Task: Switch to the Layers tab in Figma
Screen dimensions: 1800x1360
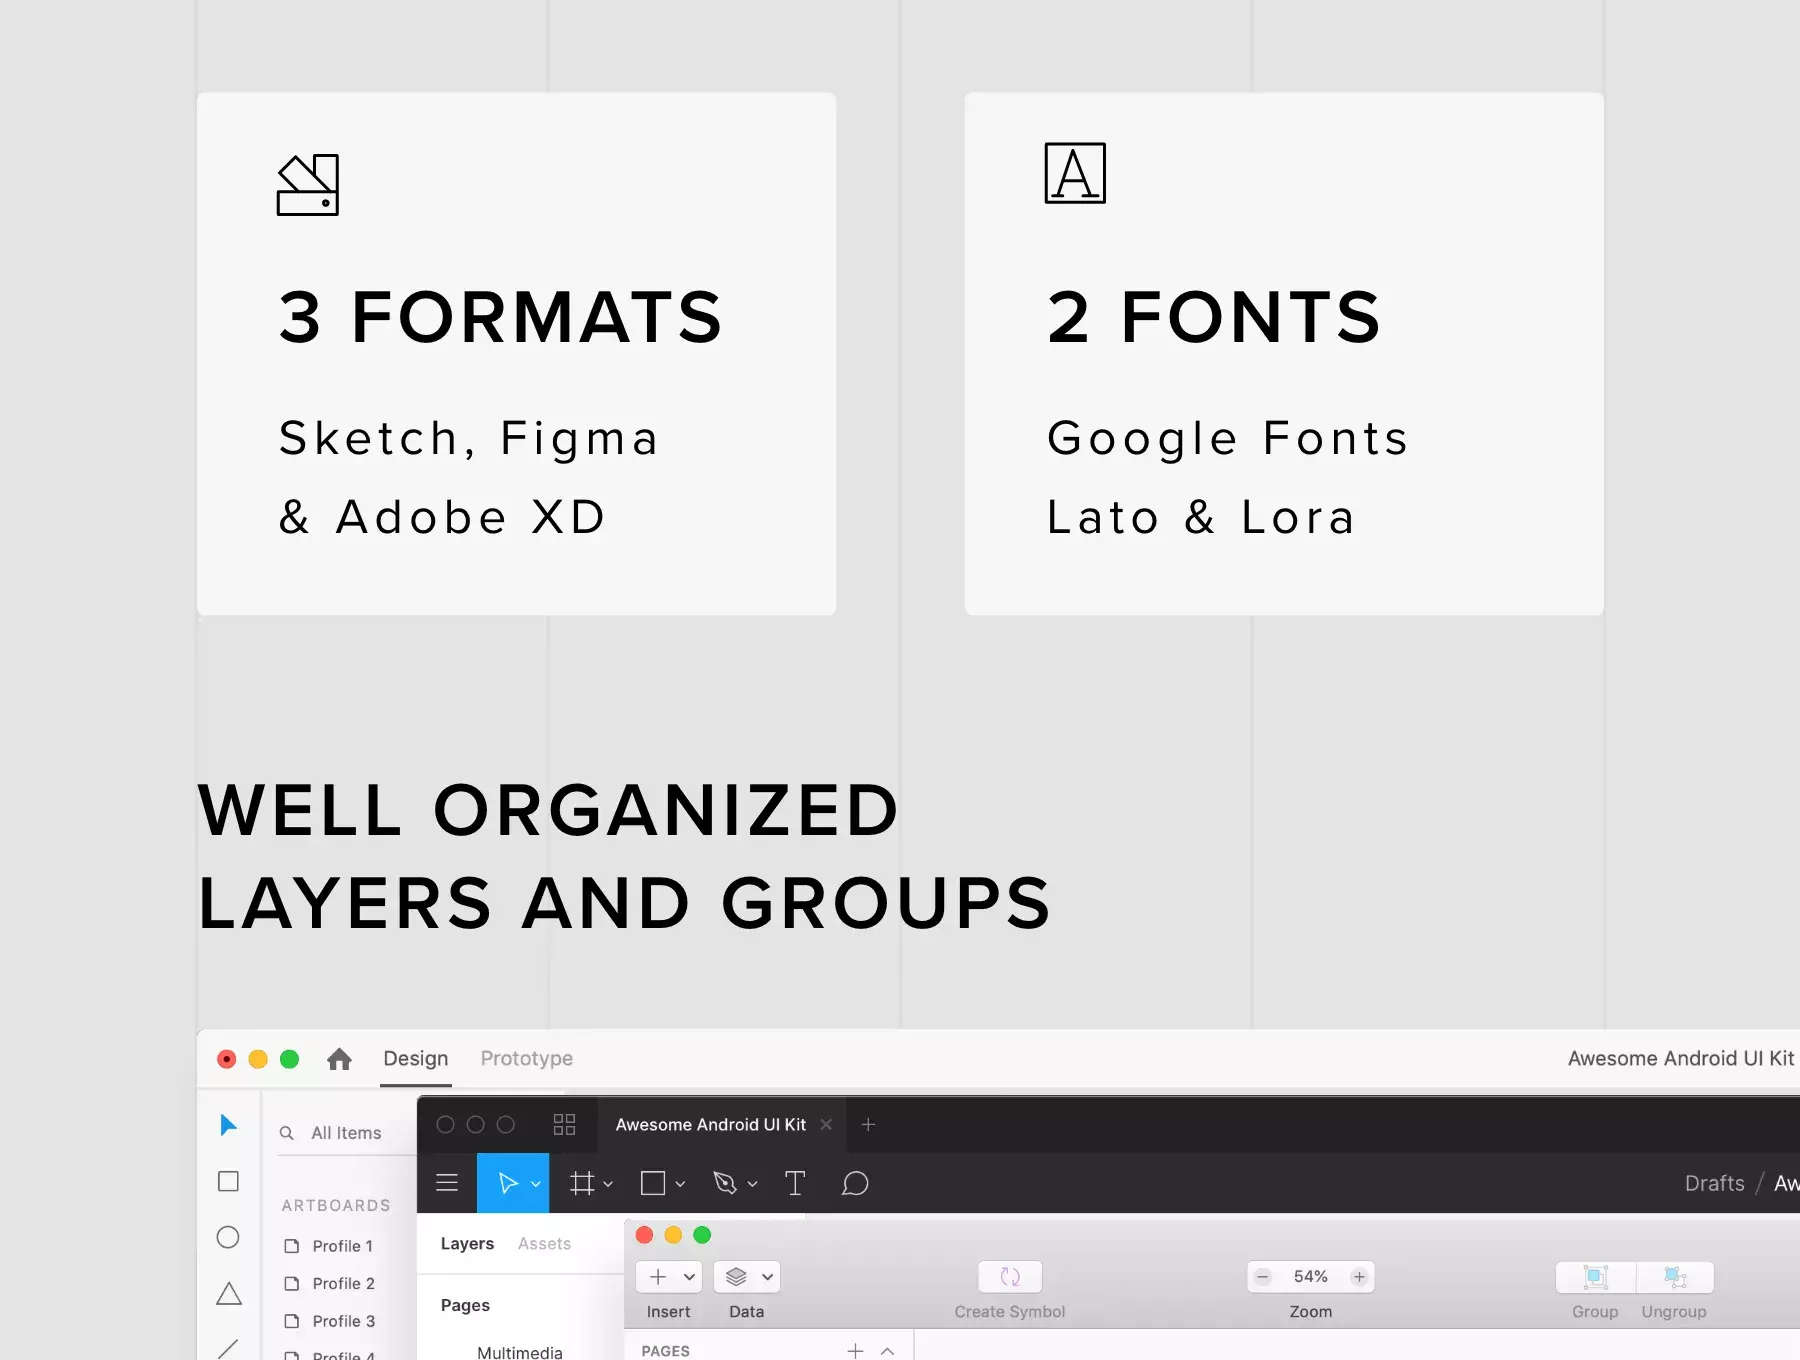Action: (x=467, y=1244)
